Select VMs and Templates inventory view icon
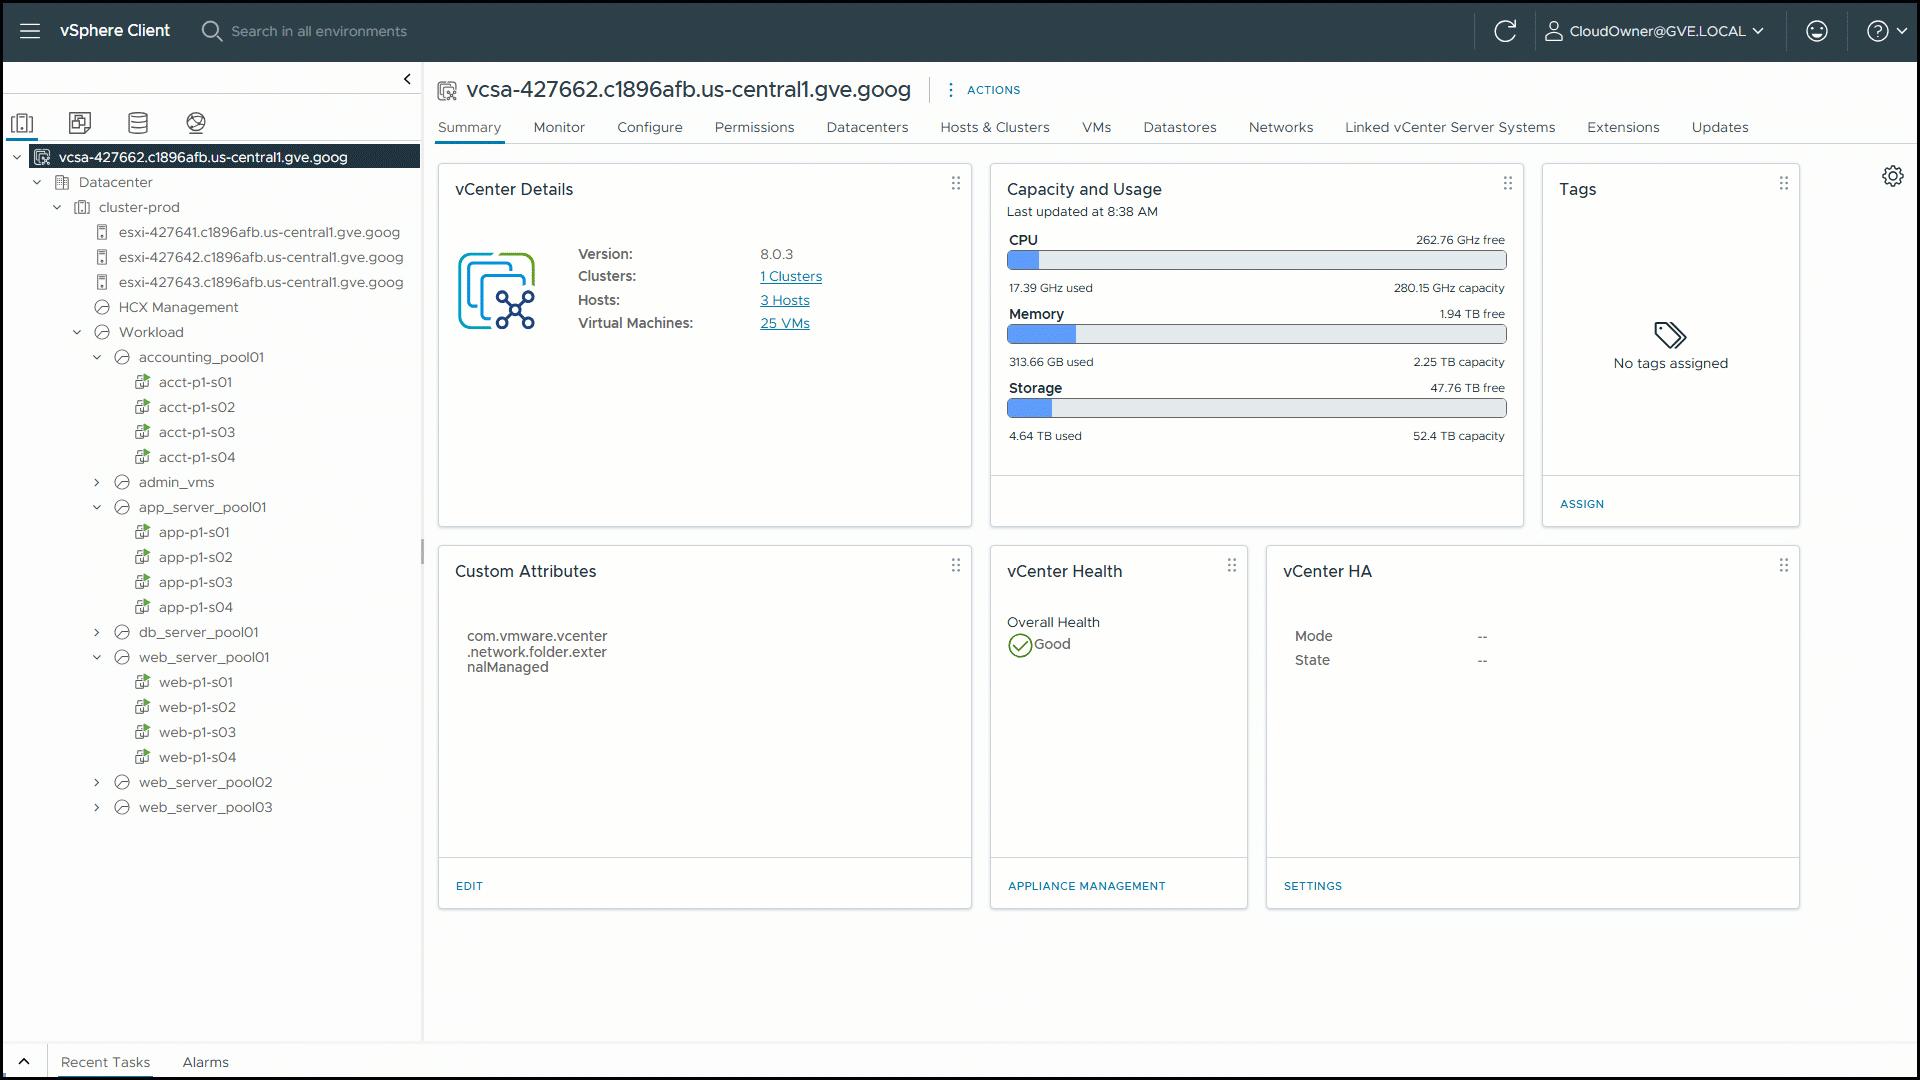The height and width of the screenshot is (1080, 1920). tap(80, 123)
